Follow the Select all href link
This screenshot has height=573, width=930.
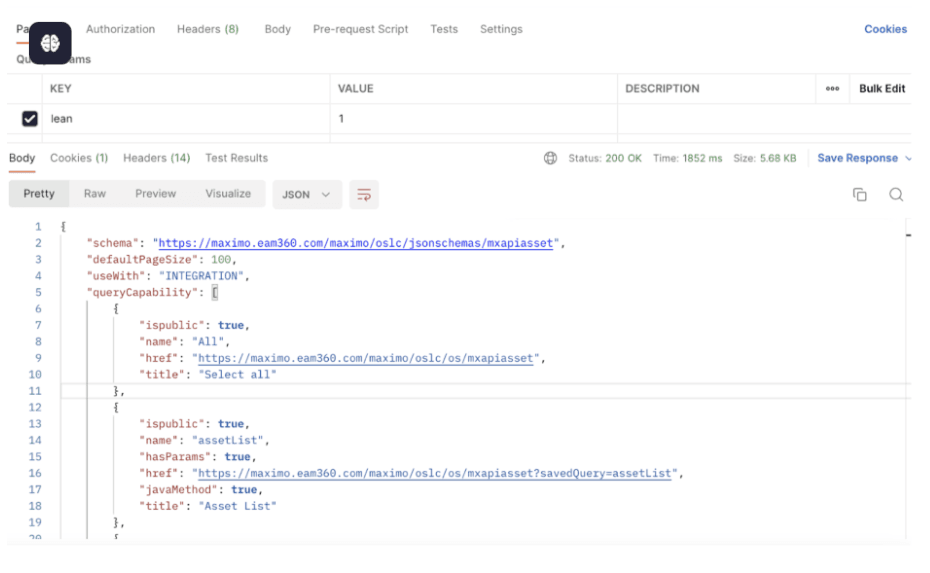(365, 358)
